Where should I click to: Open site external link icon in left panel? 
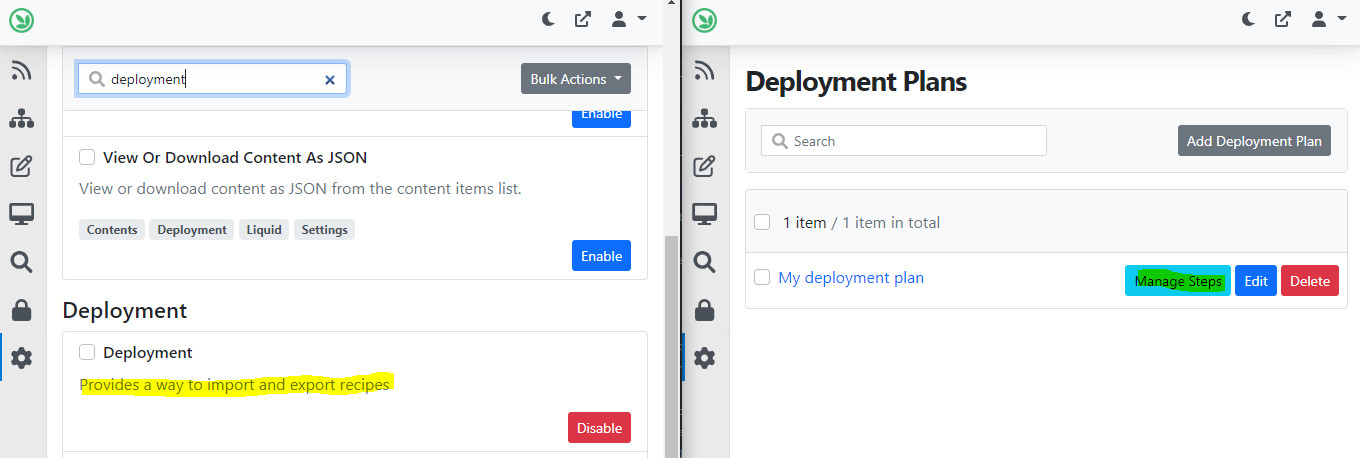[x=583, y=19]
